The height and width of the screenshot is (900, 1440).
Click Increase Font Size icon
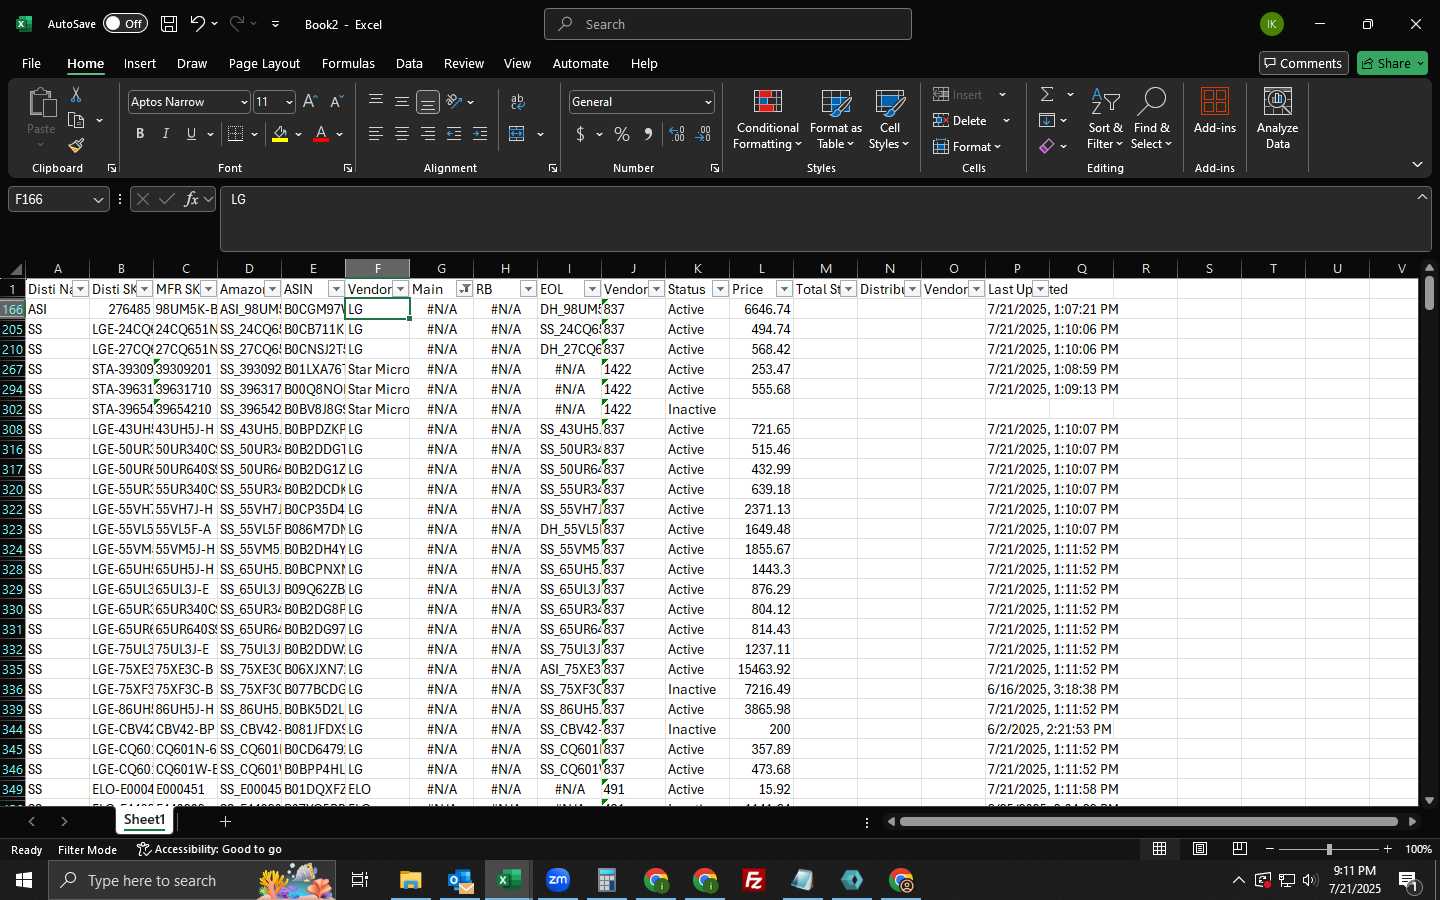click(310, 102)
